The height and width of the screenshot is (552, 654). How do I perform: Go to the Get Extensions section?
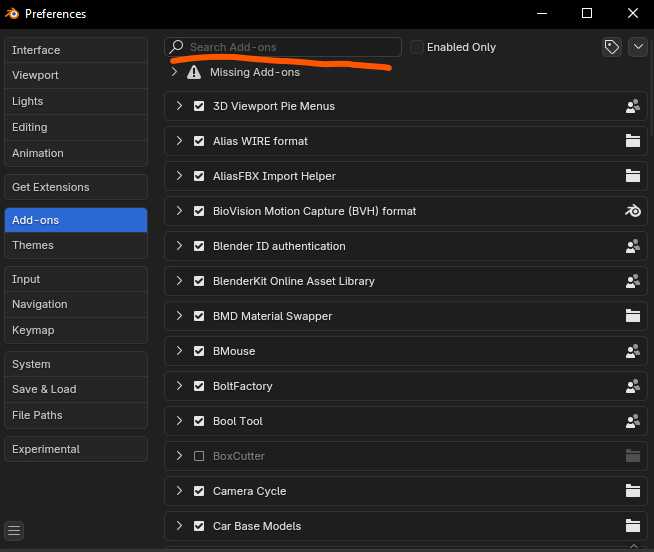[x=76, y=187]
